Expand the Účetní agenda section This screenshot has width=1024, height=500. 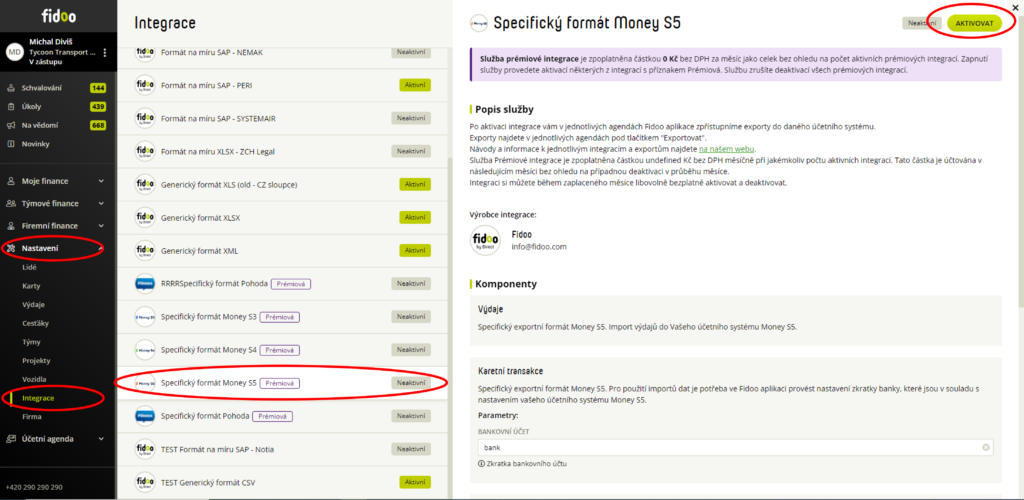pyautogui.click(x=101, y=439)
